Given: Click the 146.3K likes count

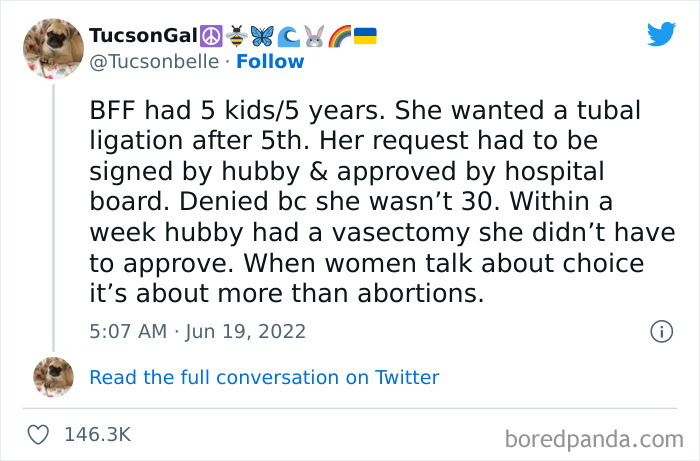Looking at the screenshot, I should (97, 435).
